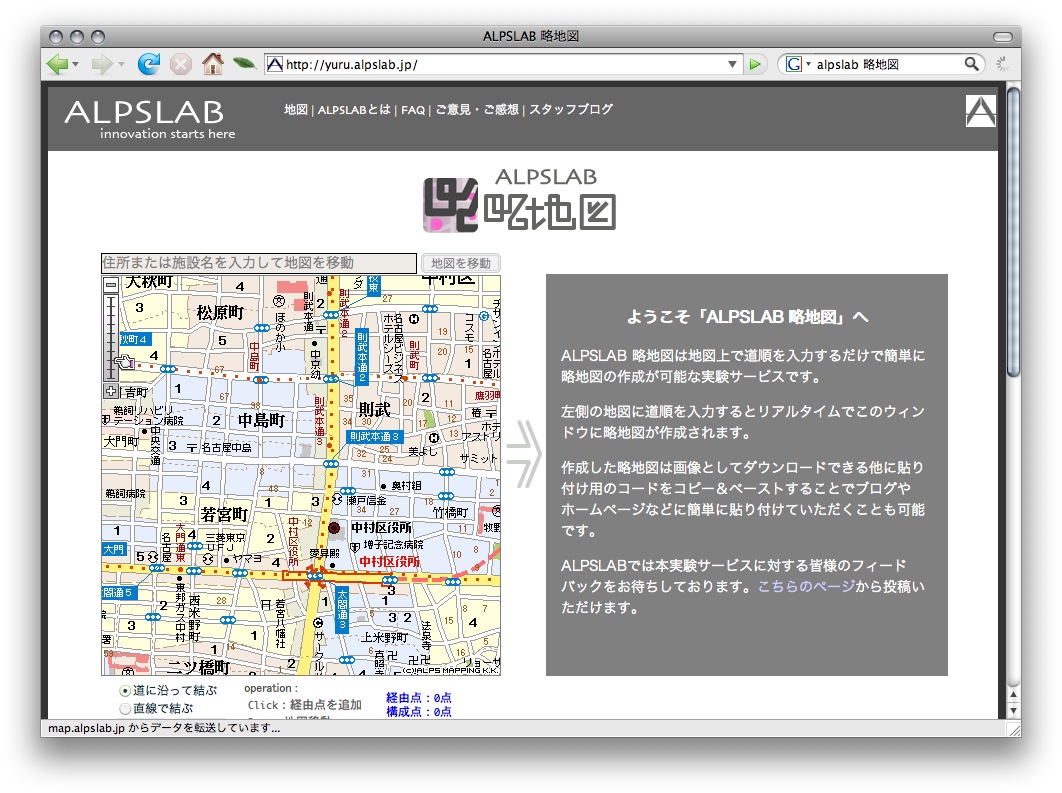Screen dimensions: 1062x793
Task: Click the 地図を移動 button
Action: click(461, 263)
